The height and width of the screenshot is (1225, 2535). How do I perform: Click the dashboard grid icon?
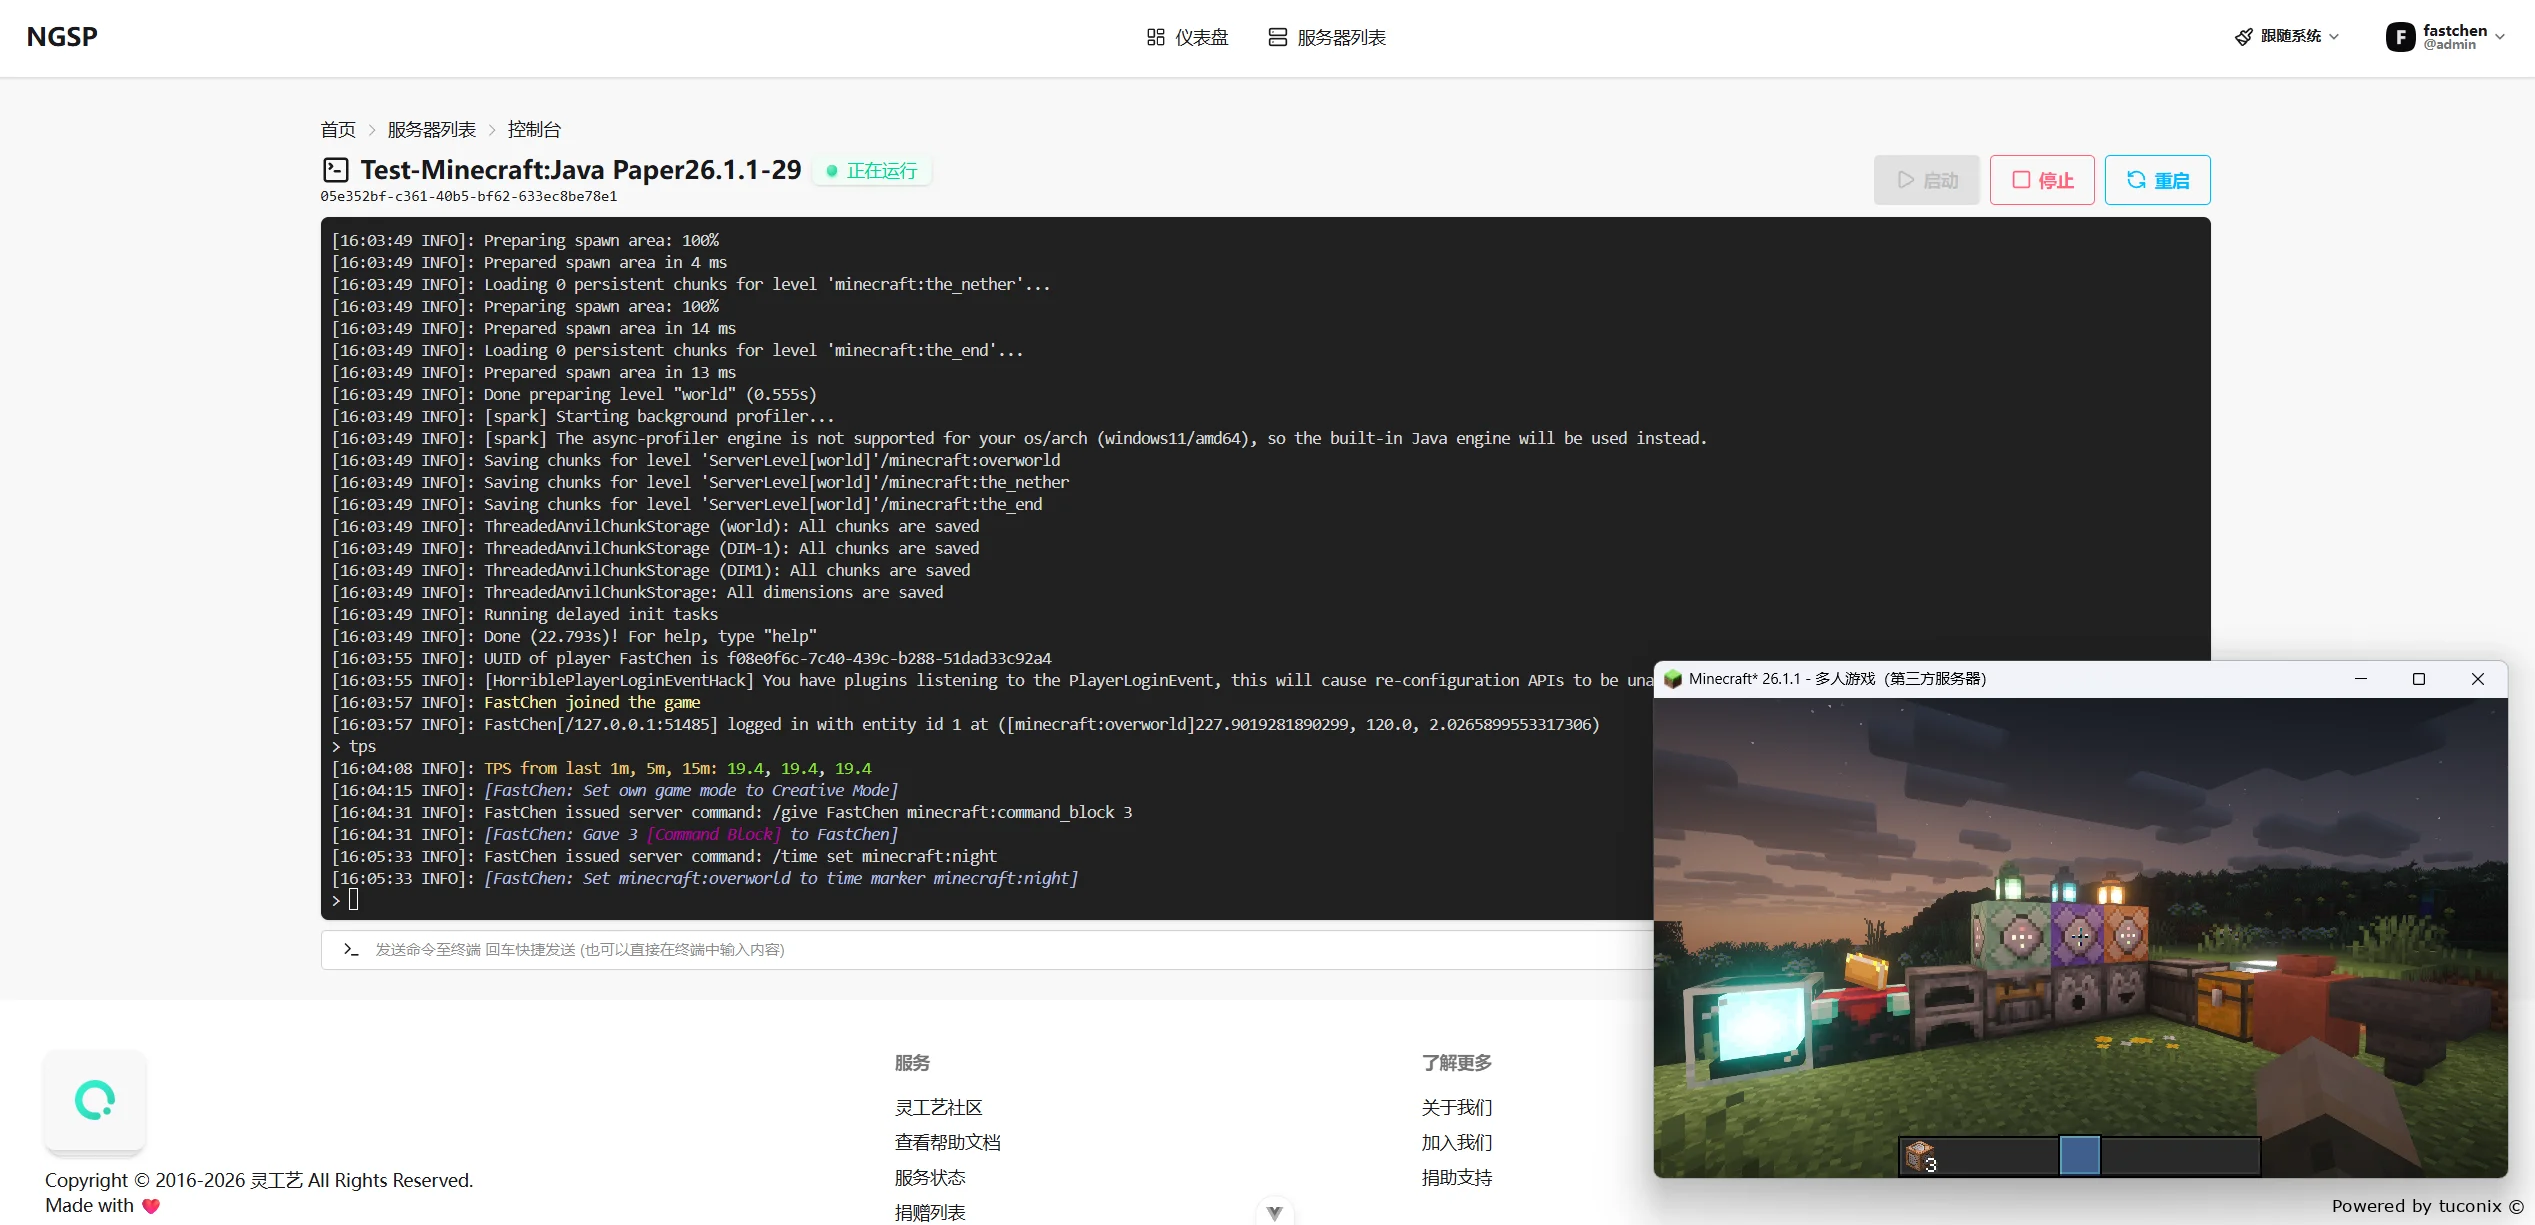click(x=1155, y=37)
